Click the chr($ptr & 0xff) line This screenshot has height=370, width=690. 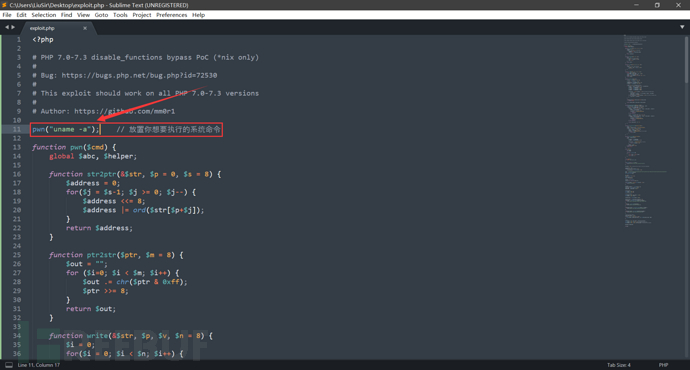pyautogui.click(x=135, y=282)
